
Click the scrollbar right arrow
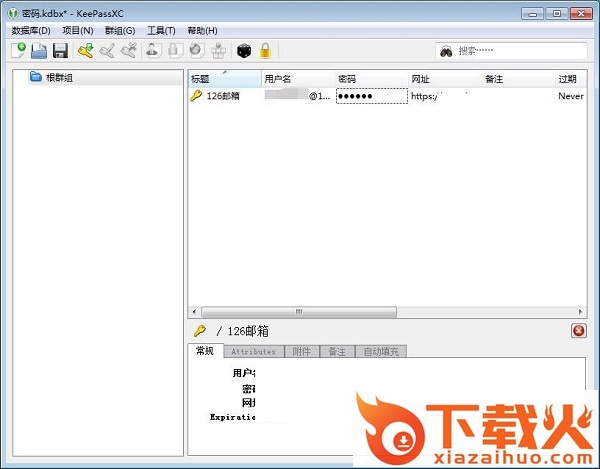click(x=580, y=312)
